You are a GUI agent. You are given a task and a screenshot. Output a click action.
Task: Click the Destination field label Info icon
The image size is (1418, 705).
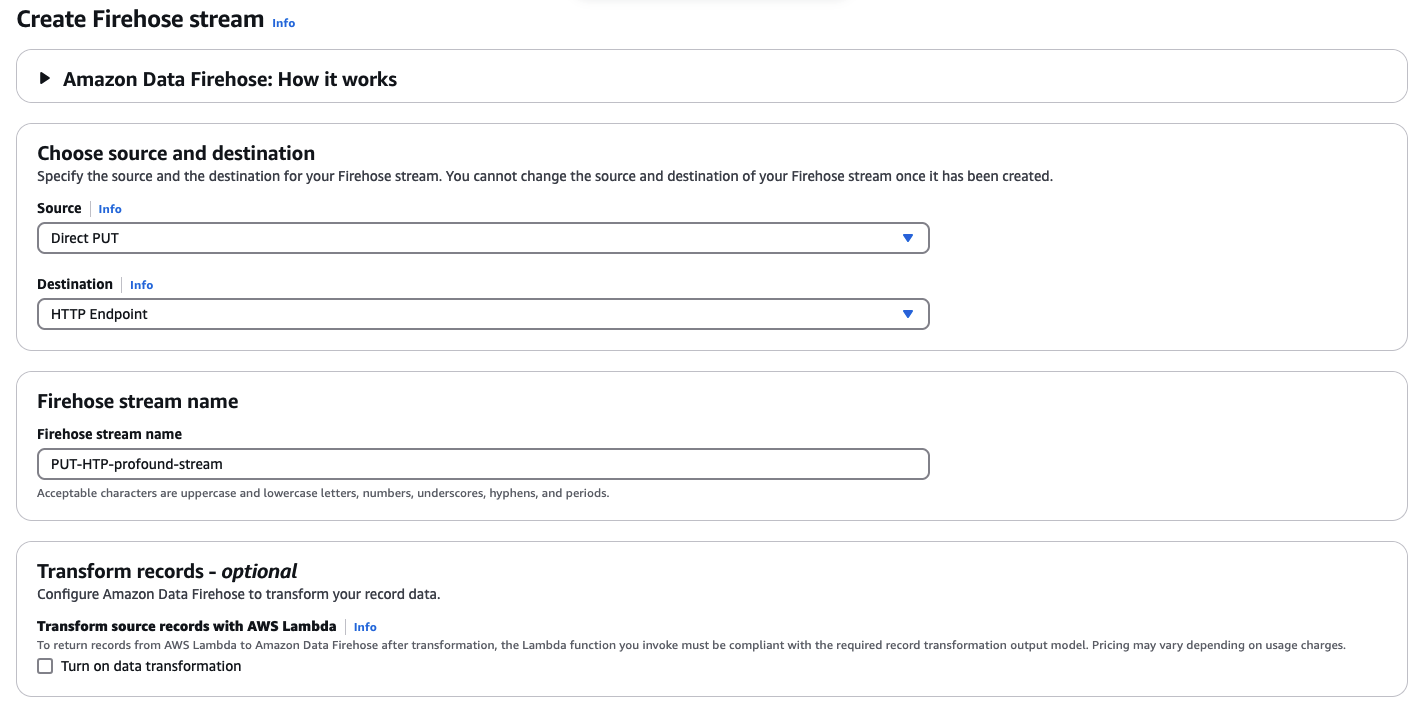coord(141,284)
